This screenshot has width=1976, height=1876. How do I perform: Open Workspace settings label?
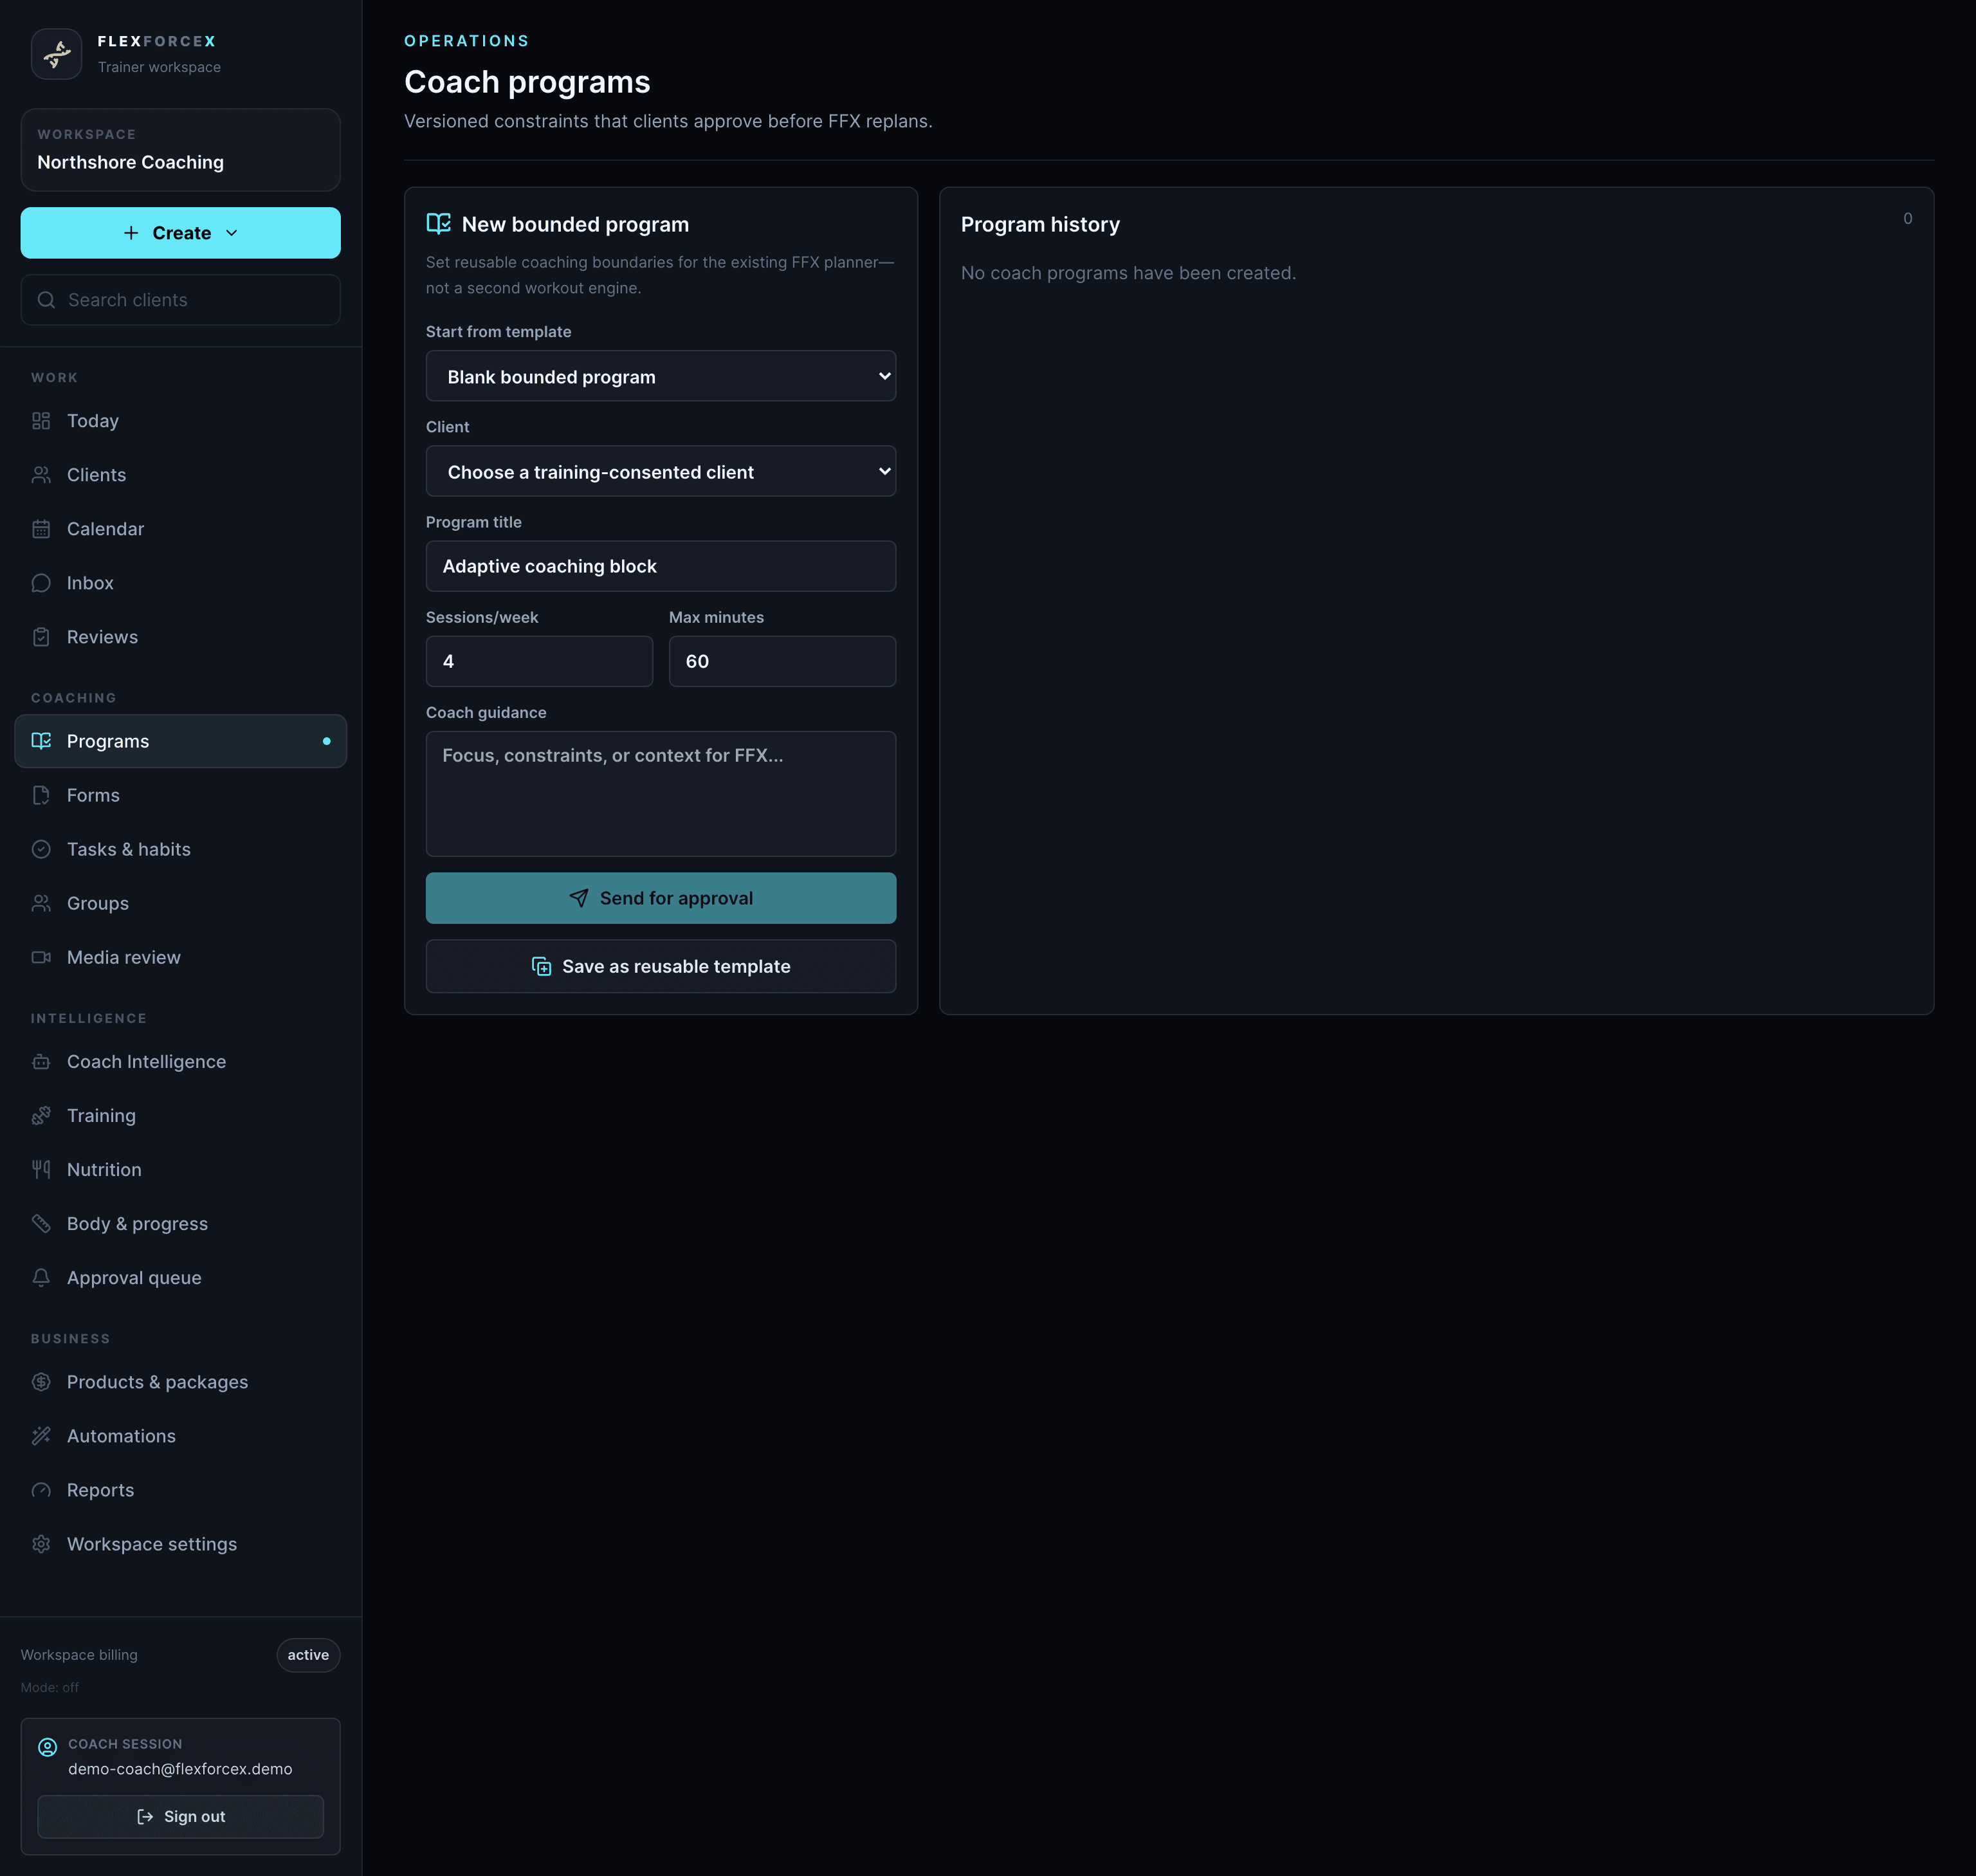tap(152, 1544)
